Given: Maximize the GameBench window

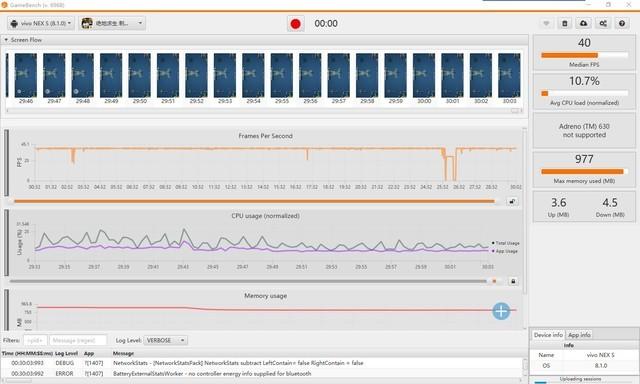Looking at the screenshot, I should pos(608,5).
